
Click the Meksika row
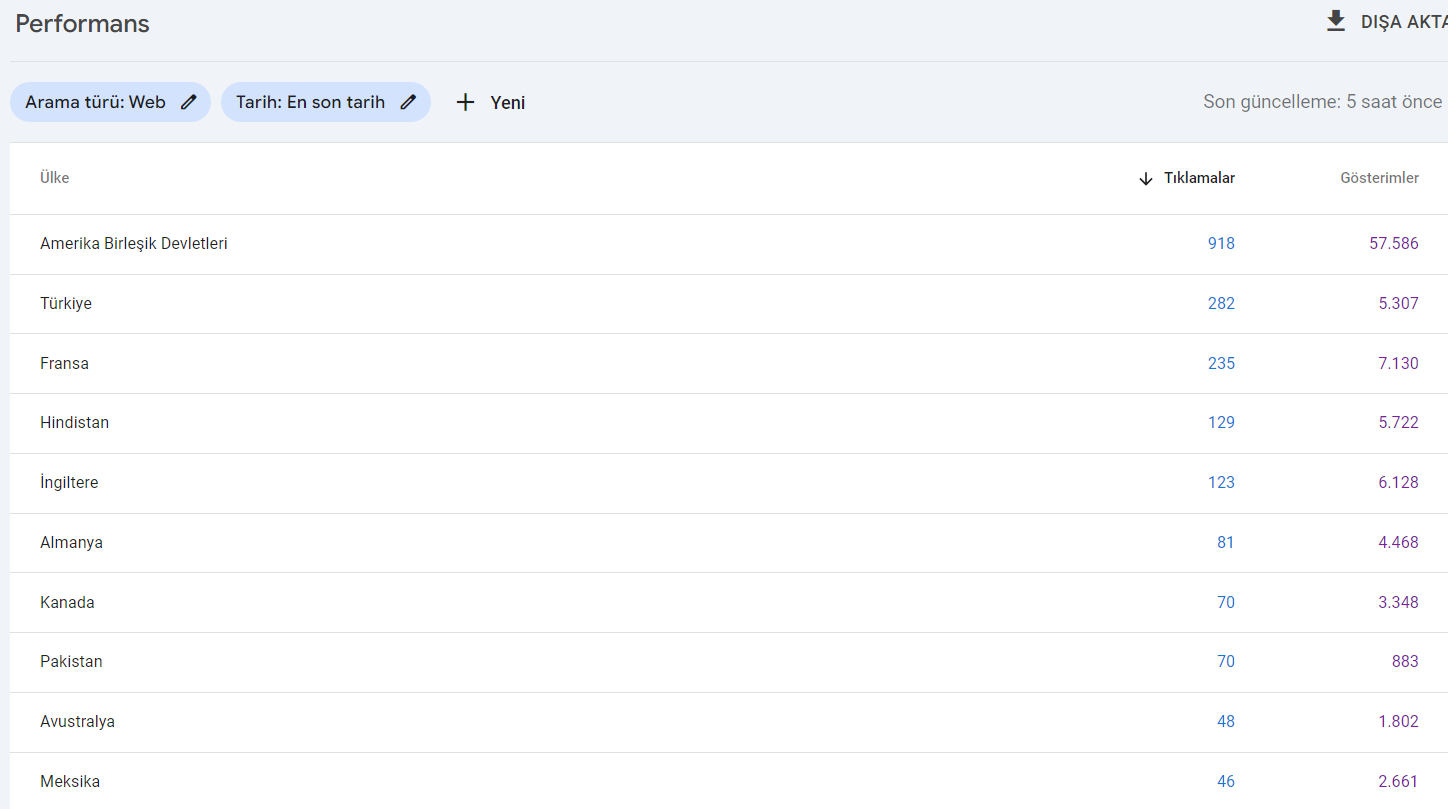coord(729,781)
